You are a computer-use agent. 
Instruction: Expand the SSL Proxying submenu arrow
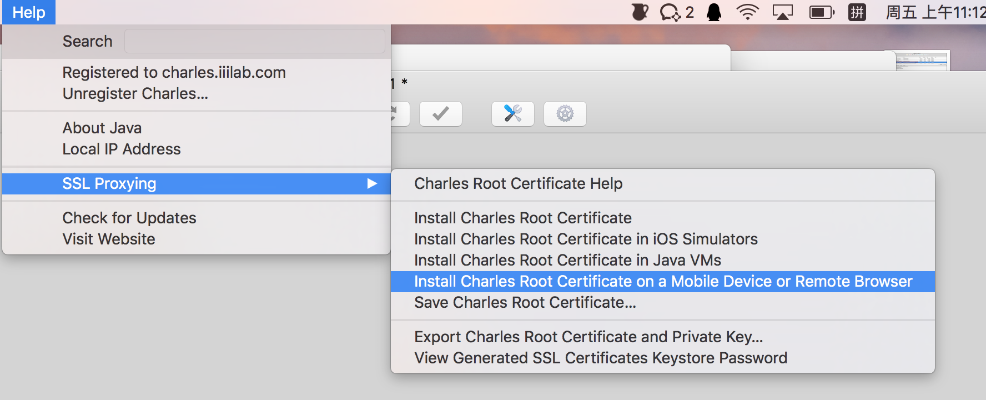pos(372,183)
